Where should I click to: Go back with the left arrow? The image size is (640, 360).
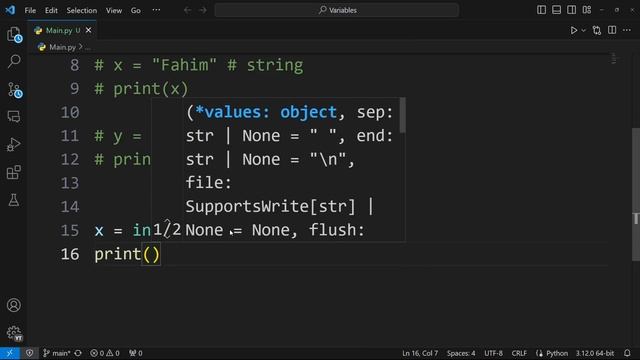[187, 10]
